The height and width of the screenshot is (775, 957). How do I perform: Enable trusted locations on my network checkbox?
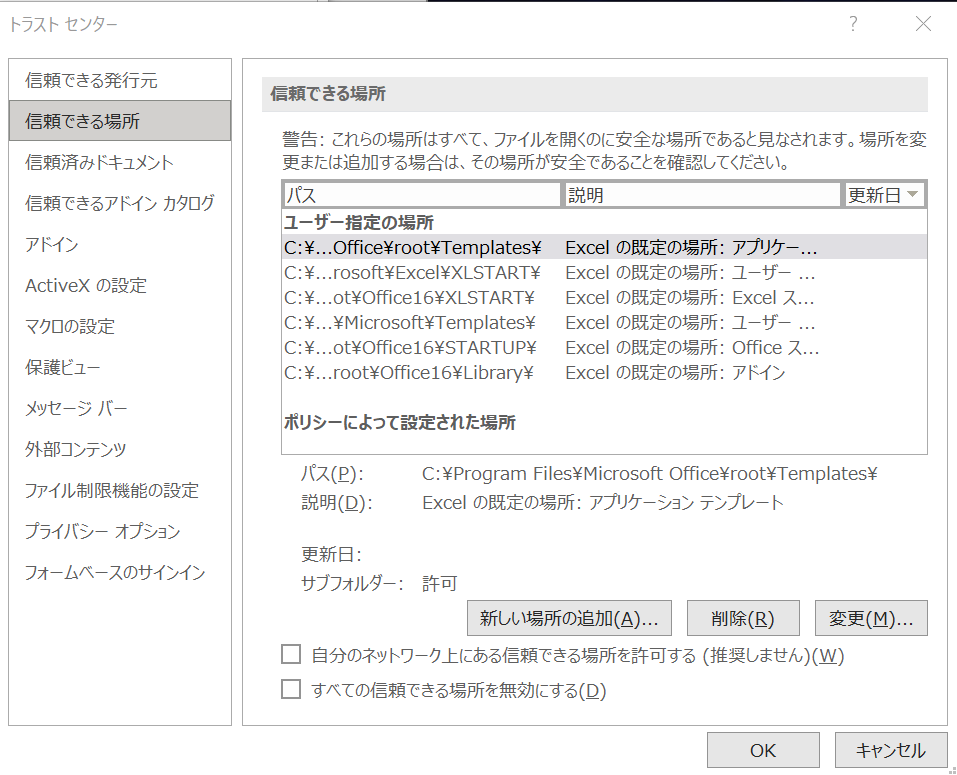[x=291, y=655]
